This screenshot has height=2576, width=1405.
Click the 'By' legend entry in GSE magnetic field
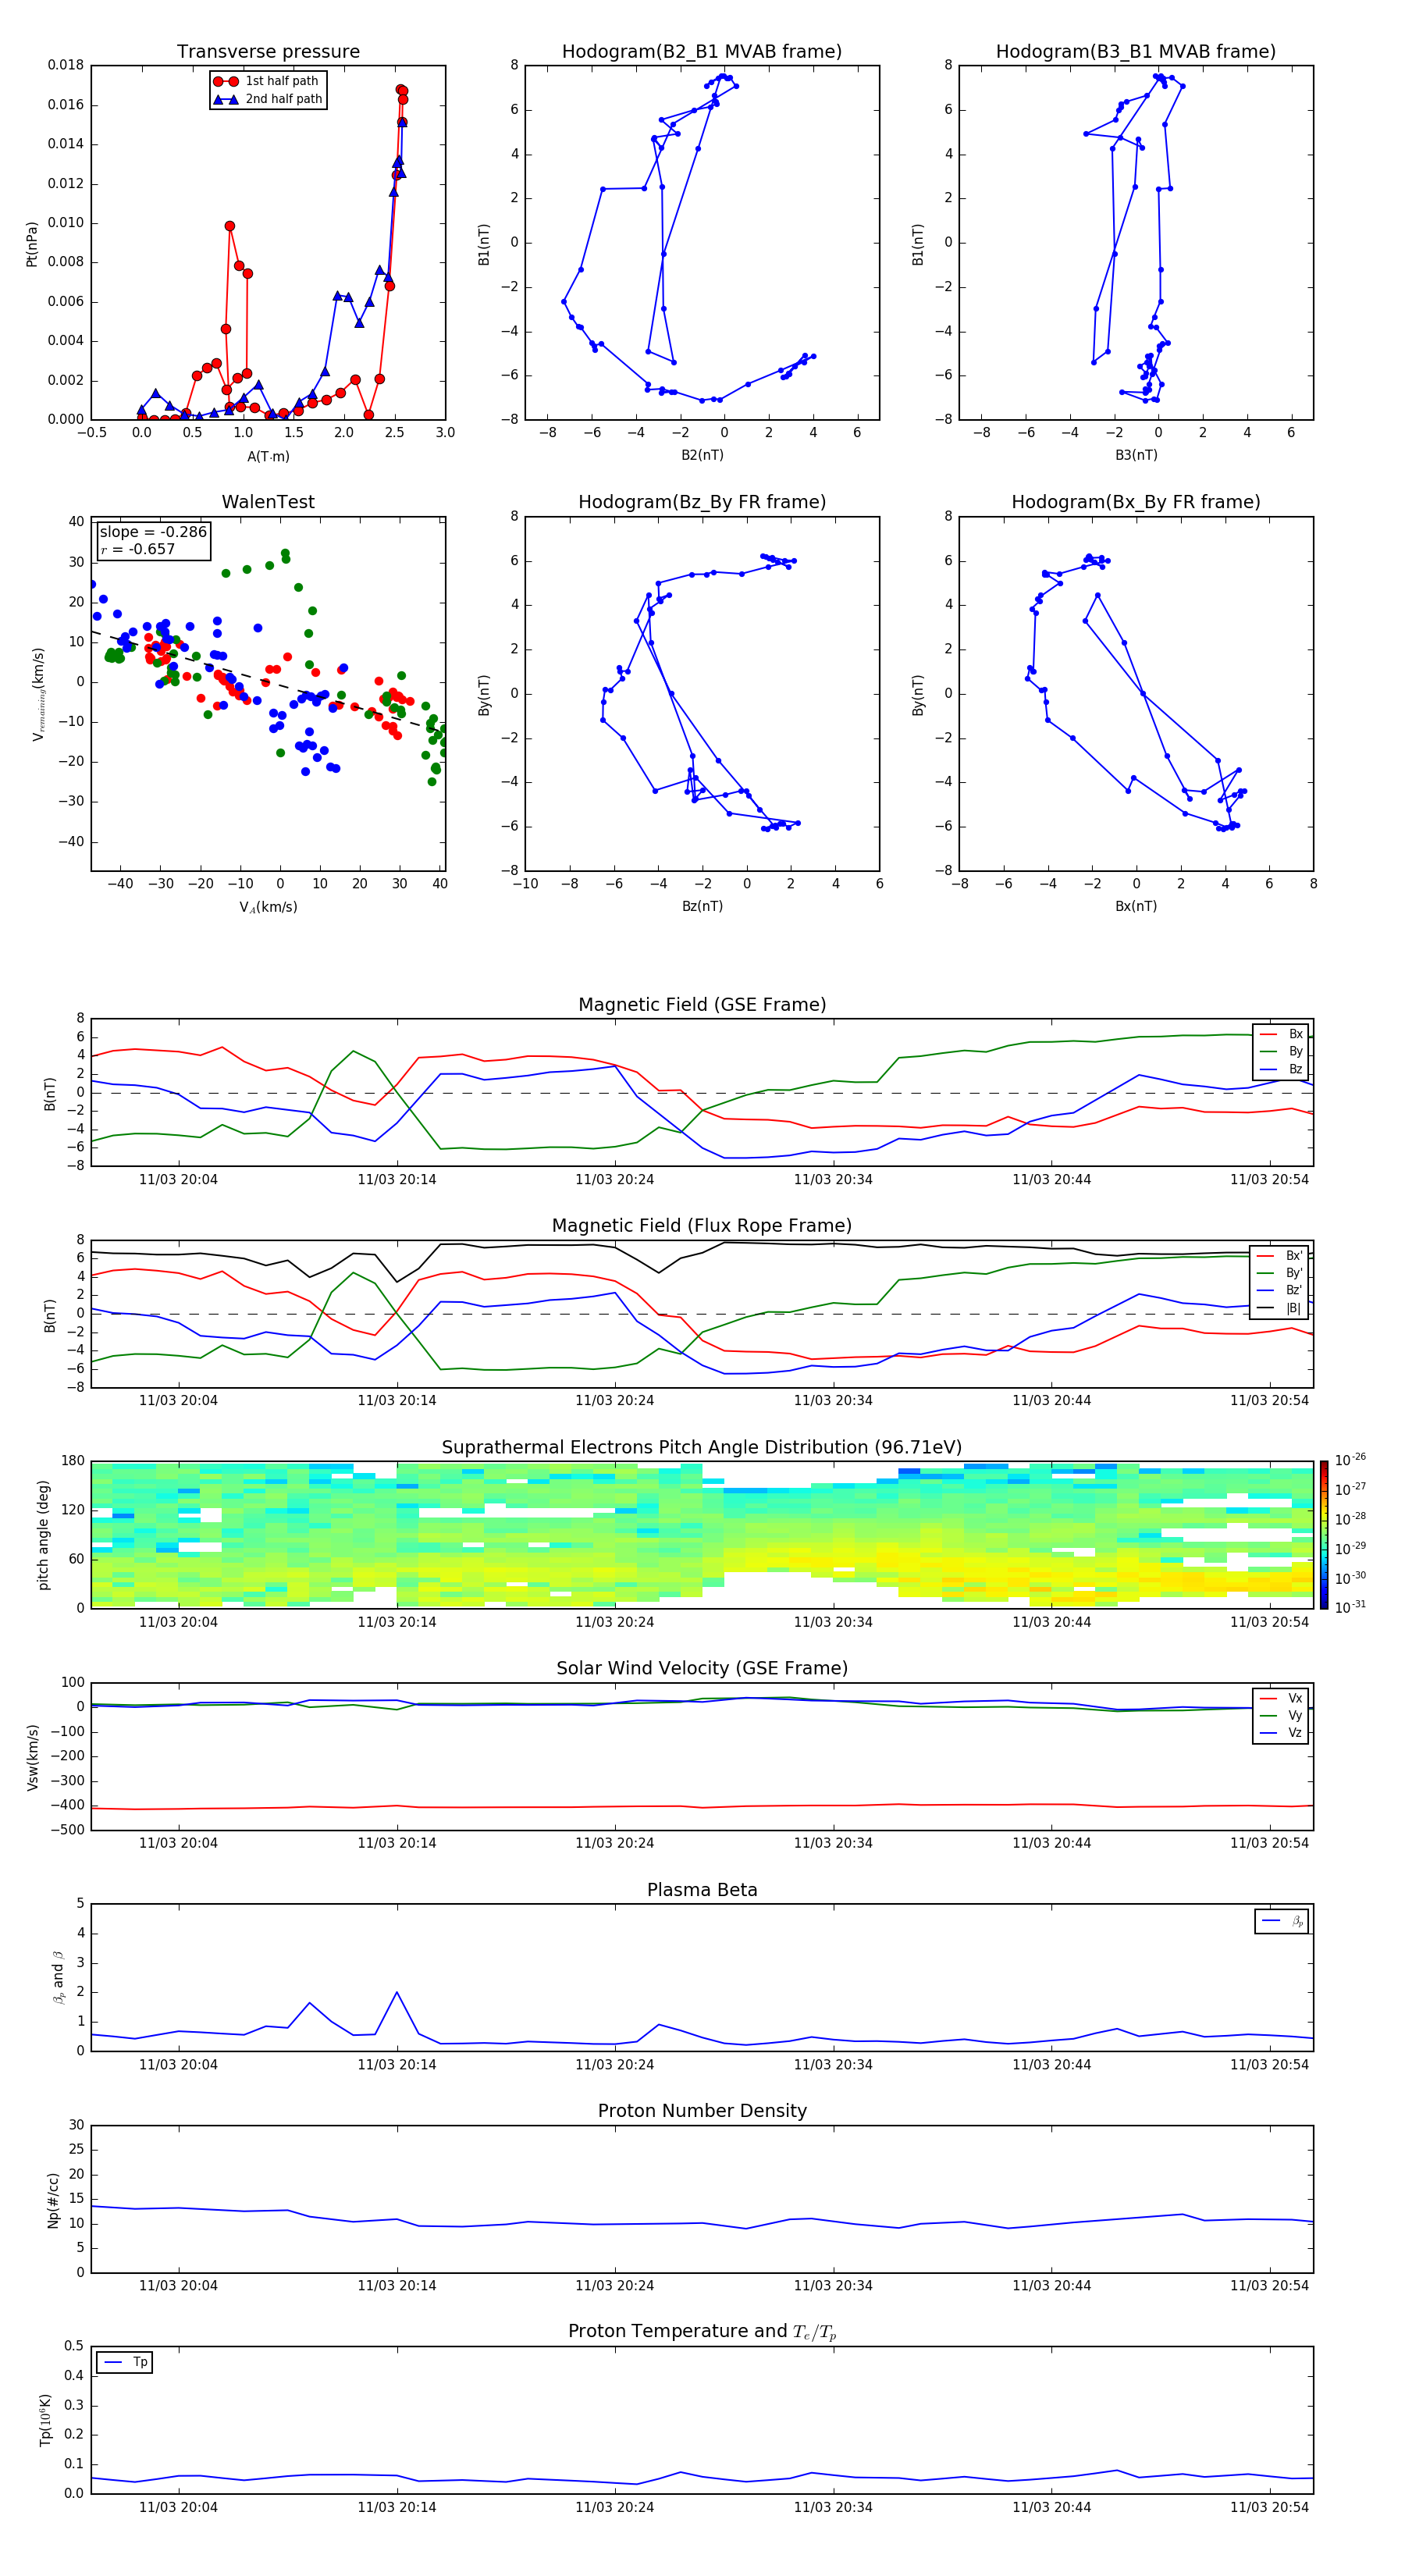(x=1281, y=1051)
